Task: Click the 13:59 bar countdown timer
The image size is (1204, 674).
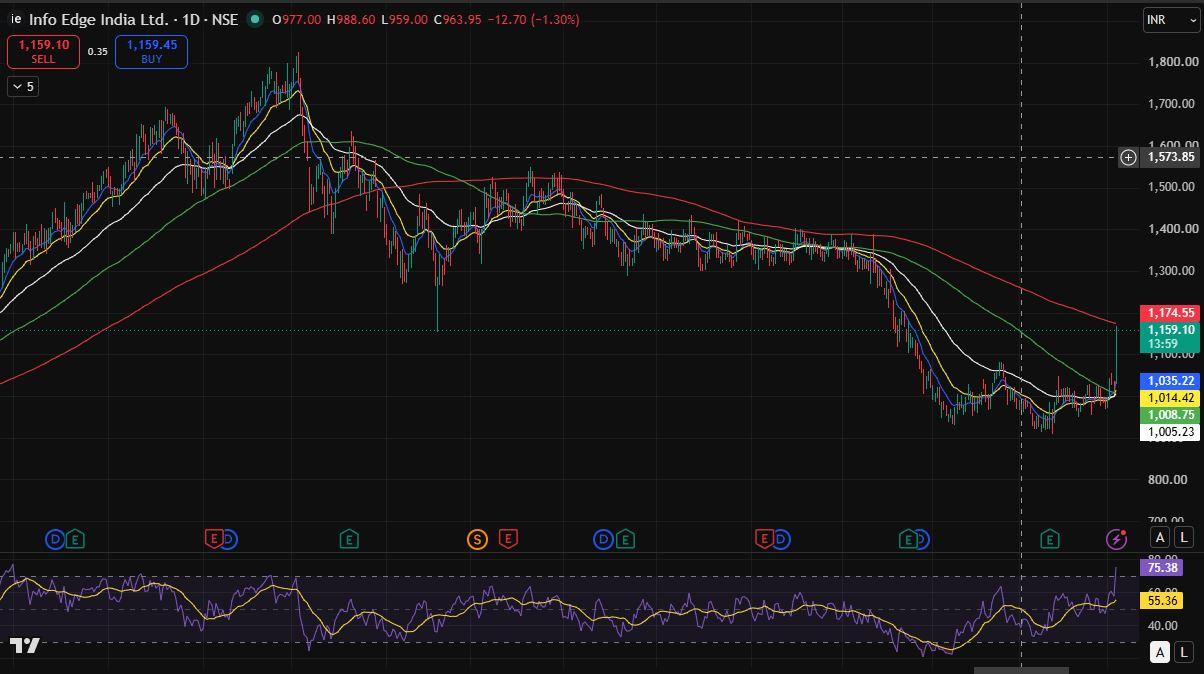Action: pos(1163,344)
